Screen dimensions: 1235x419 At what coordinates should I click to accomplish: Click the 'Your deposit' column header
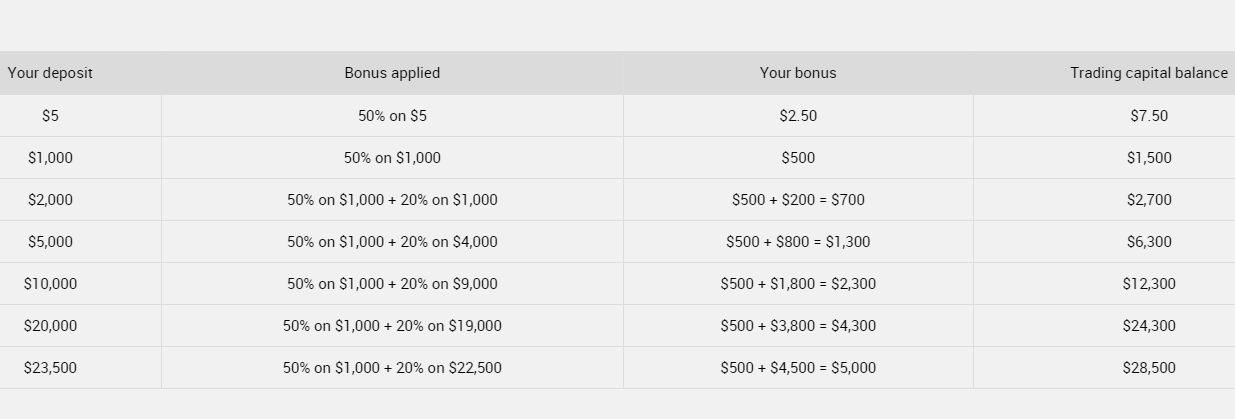coord(50,73)
